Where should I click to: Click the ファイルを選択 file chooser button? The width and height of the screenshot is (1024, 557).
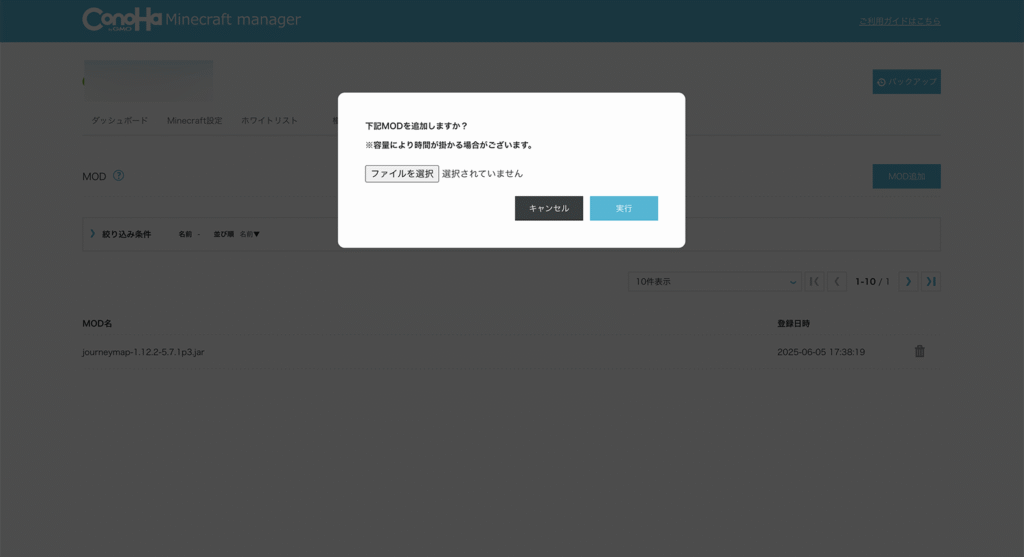(x=402, y=174)
